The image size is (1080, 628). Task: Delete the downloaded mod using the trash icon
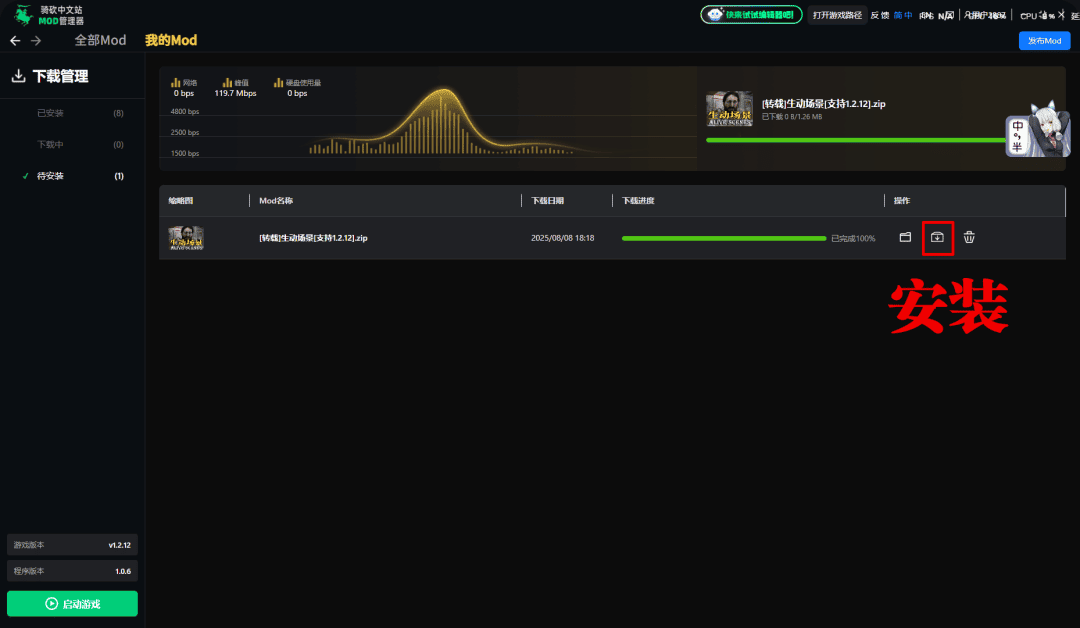coord(969,238)
